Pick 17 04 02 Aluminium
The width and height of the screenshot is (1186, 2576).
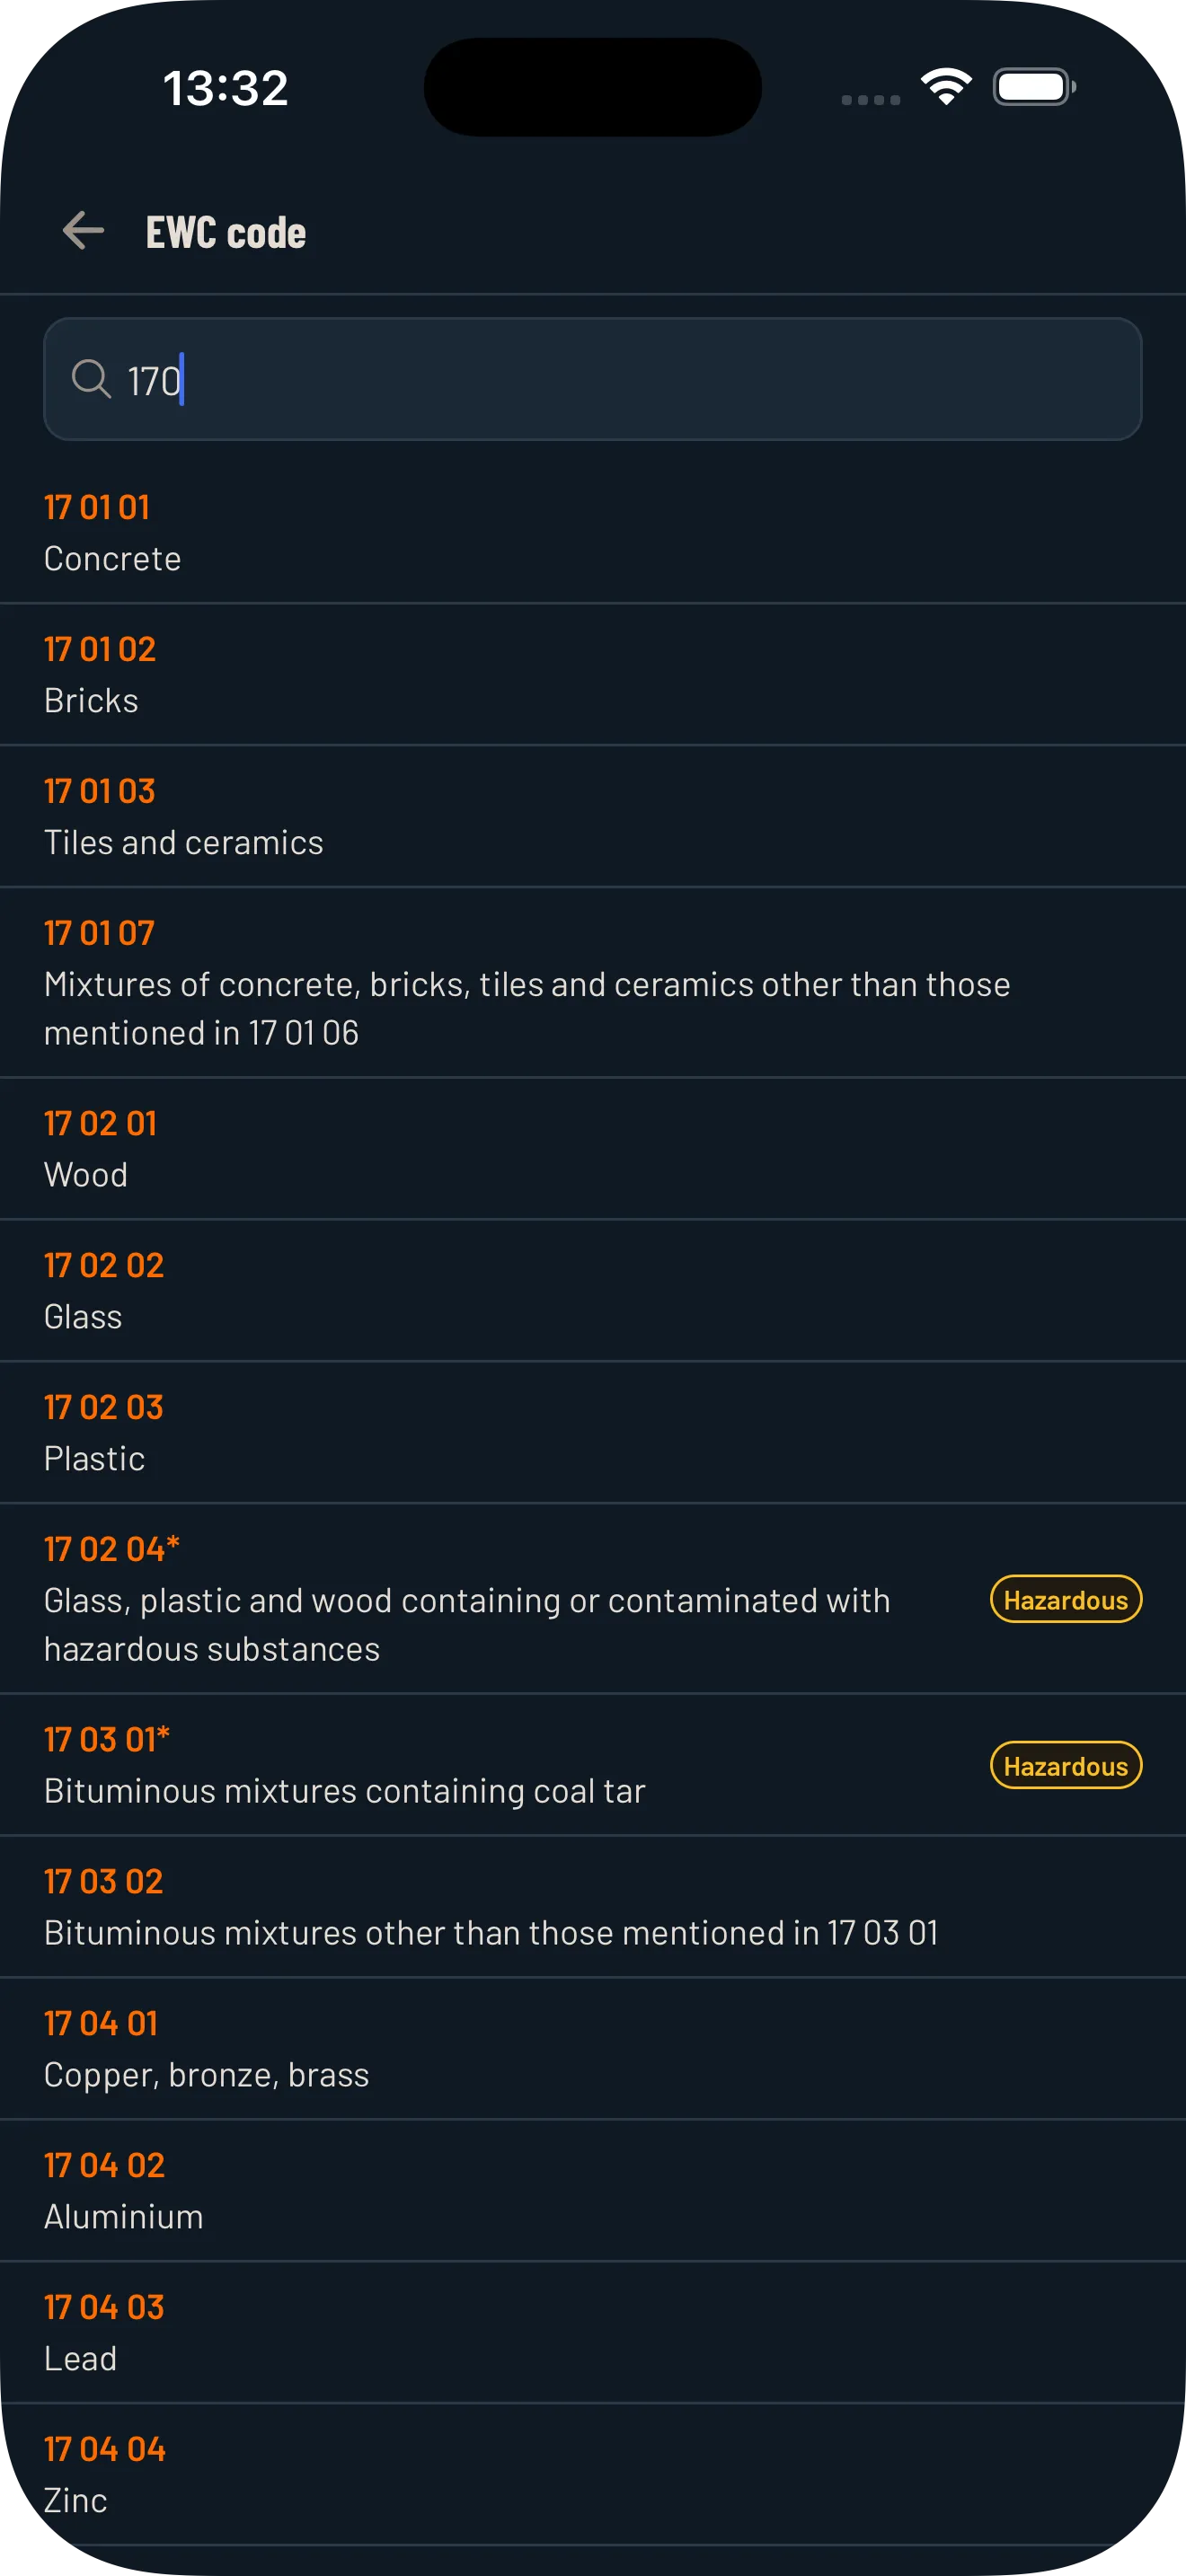[593, 2190]
